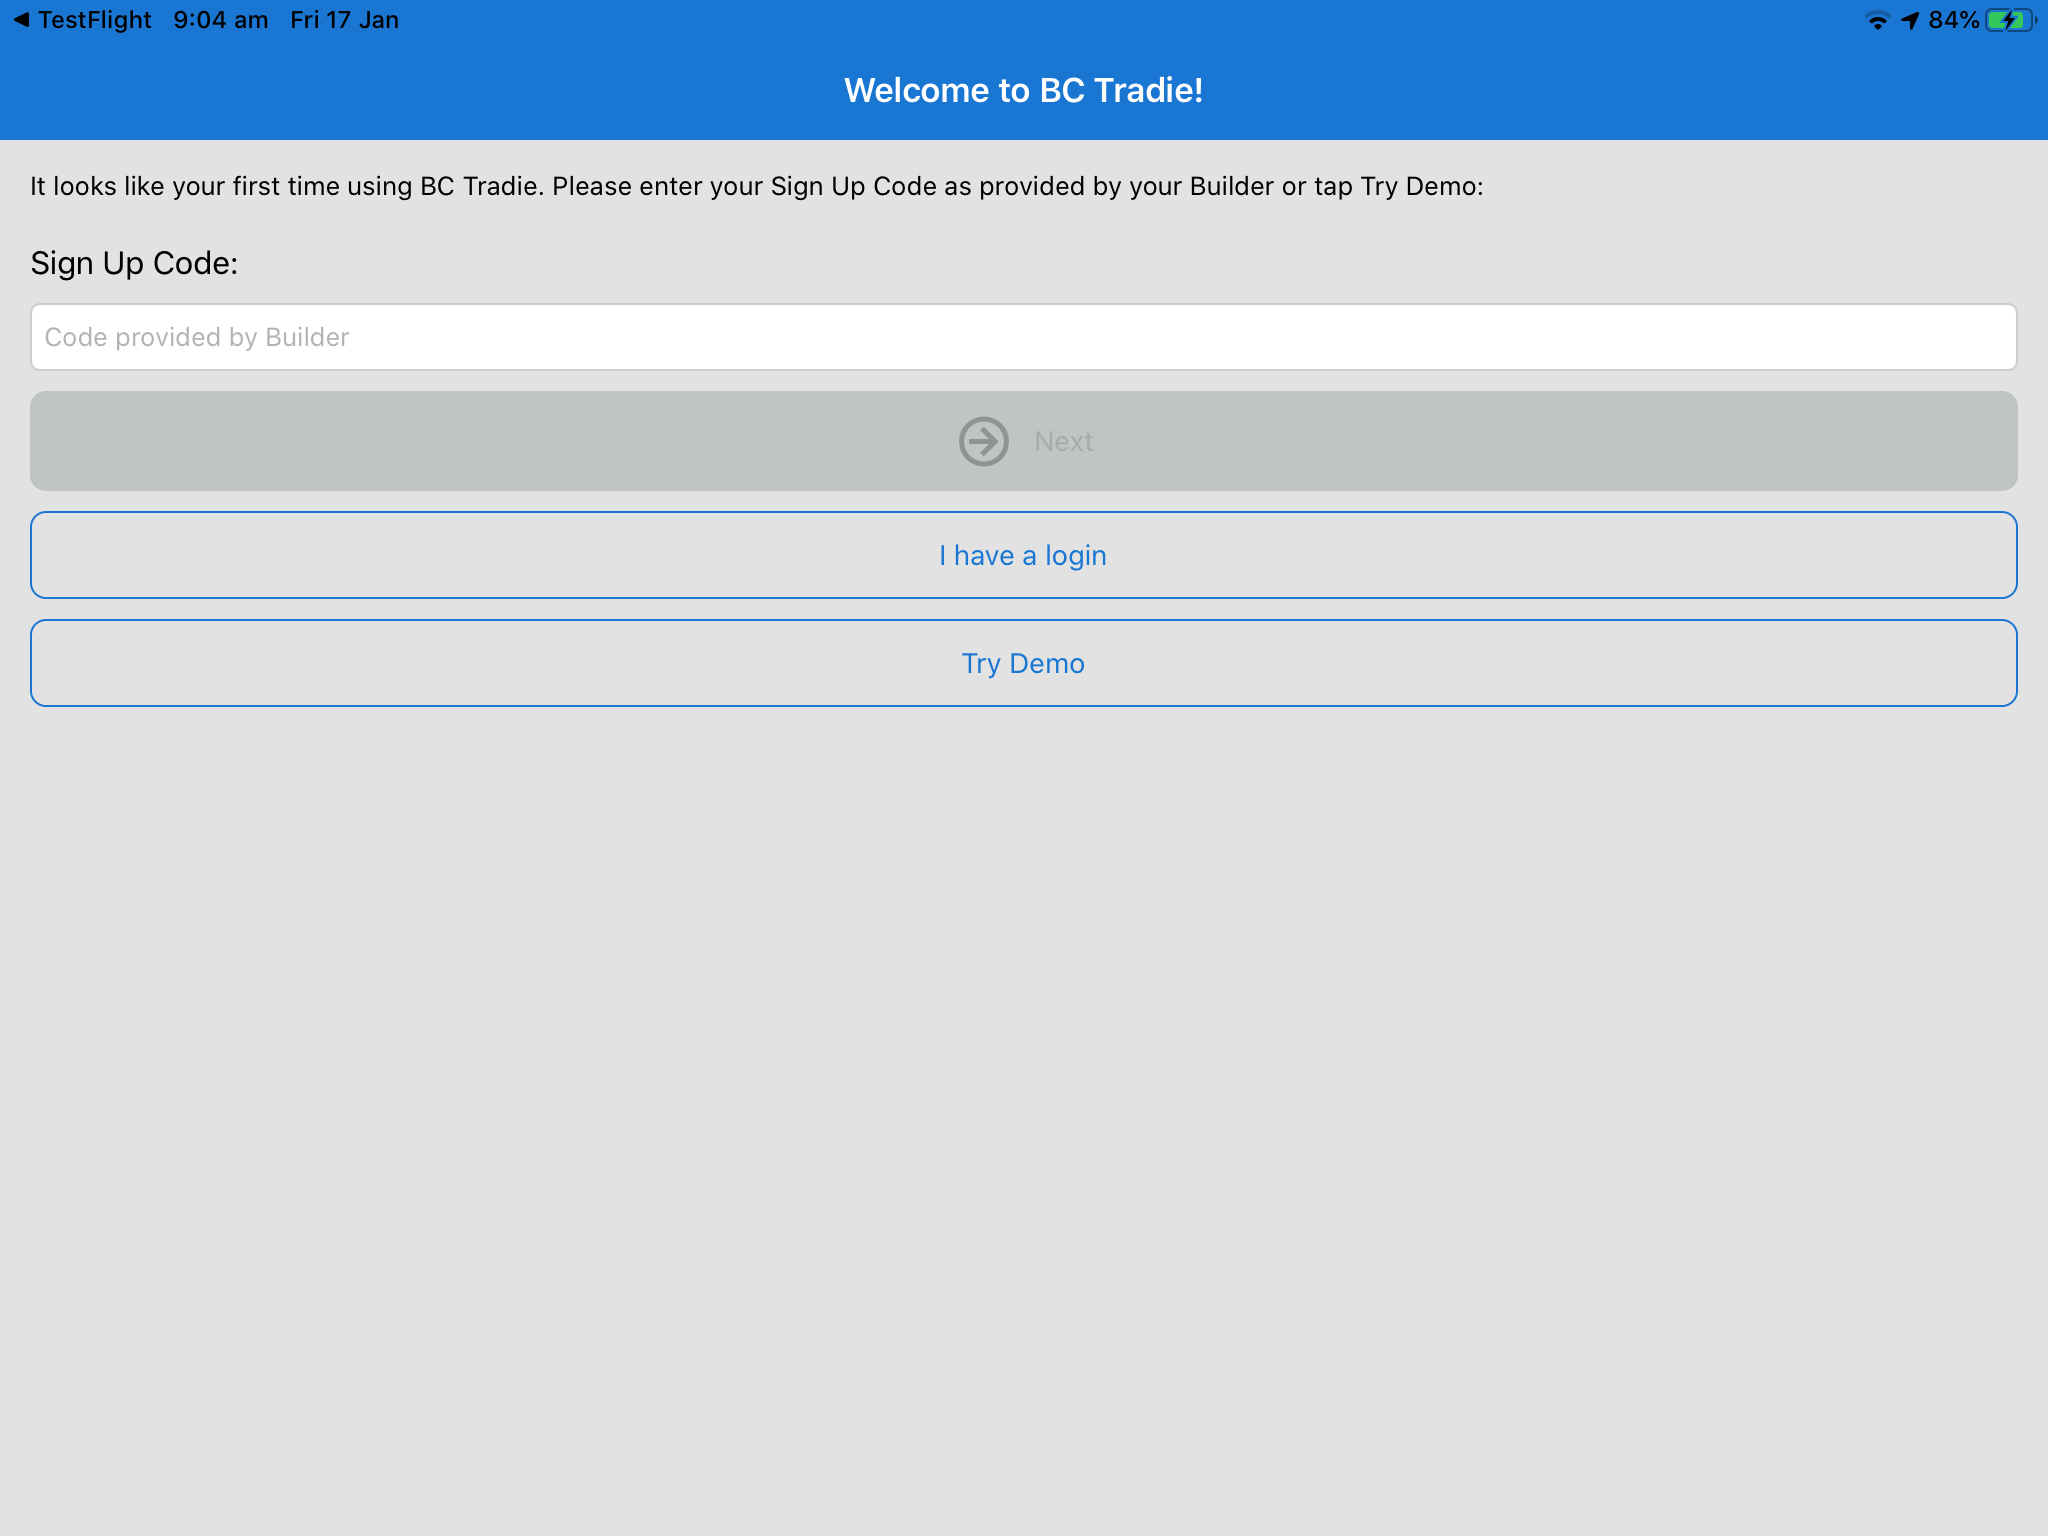Tap the greyed-out Next button
The width and height of the screenshot is (2048, 1536).
pyautogui.click(x=1023, y=441)
